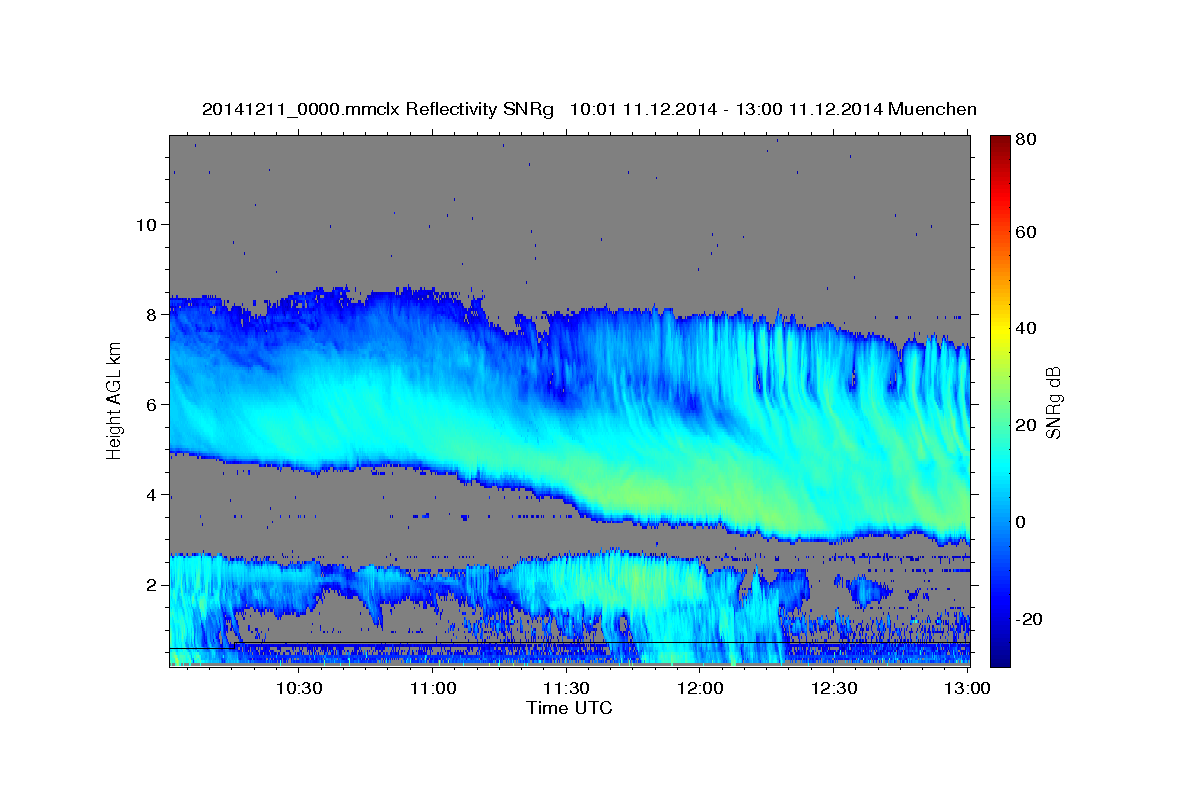
Task: Click the 11:00 time tick label
Action: click(x=433, y=689)
